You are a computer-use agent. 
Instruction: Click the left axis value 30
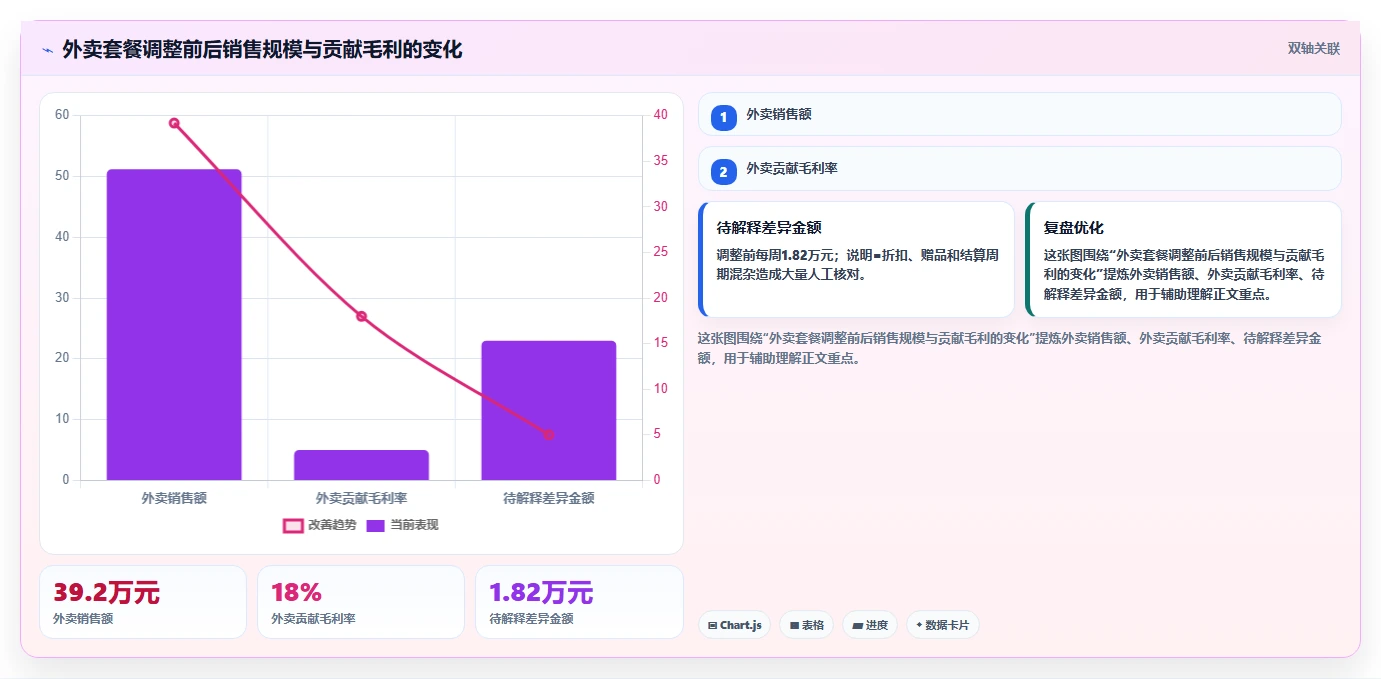[x=62, y=298]
